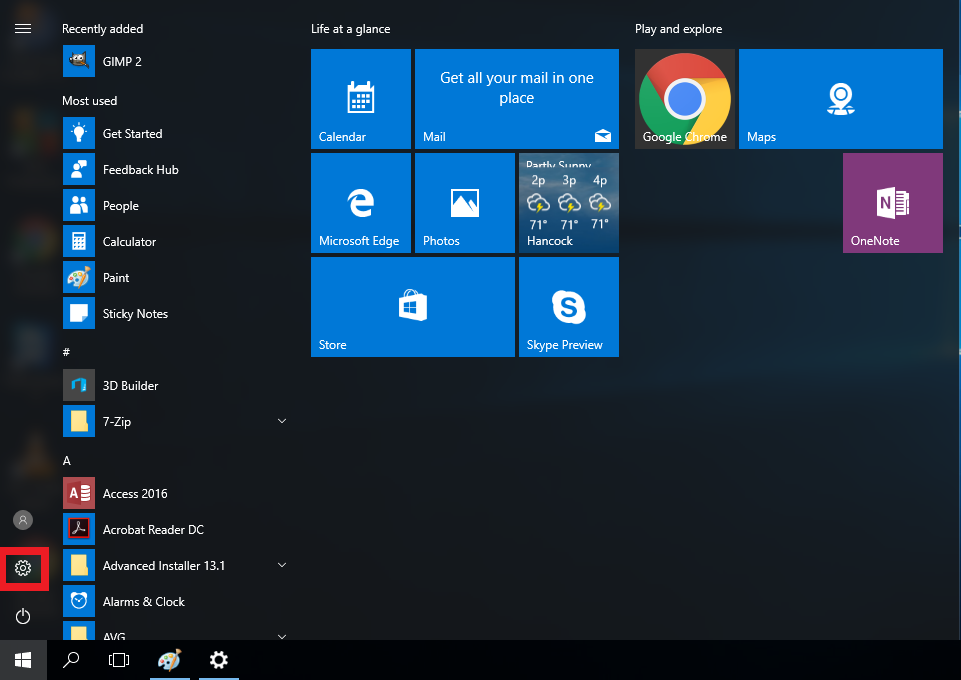Open the Photos tile

465,203
